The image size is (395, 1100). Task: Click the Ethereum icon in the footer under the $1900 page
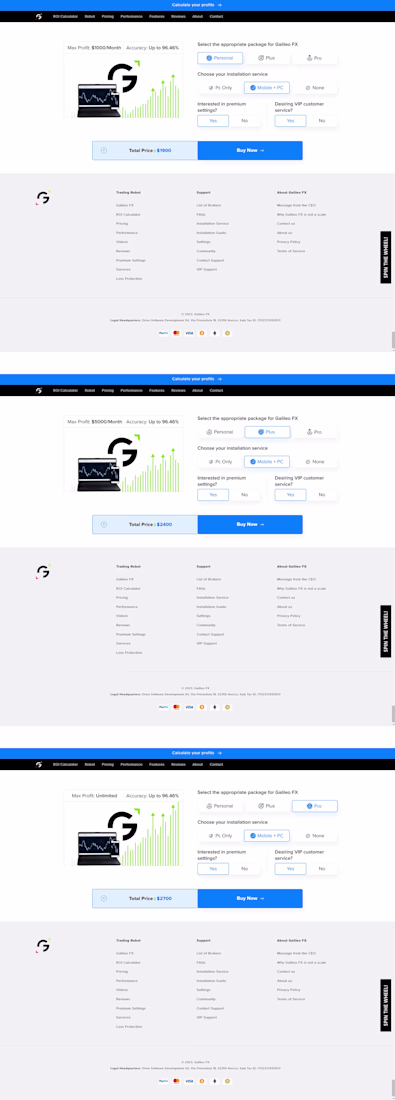(214, 333)
